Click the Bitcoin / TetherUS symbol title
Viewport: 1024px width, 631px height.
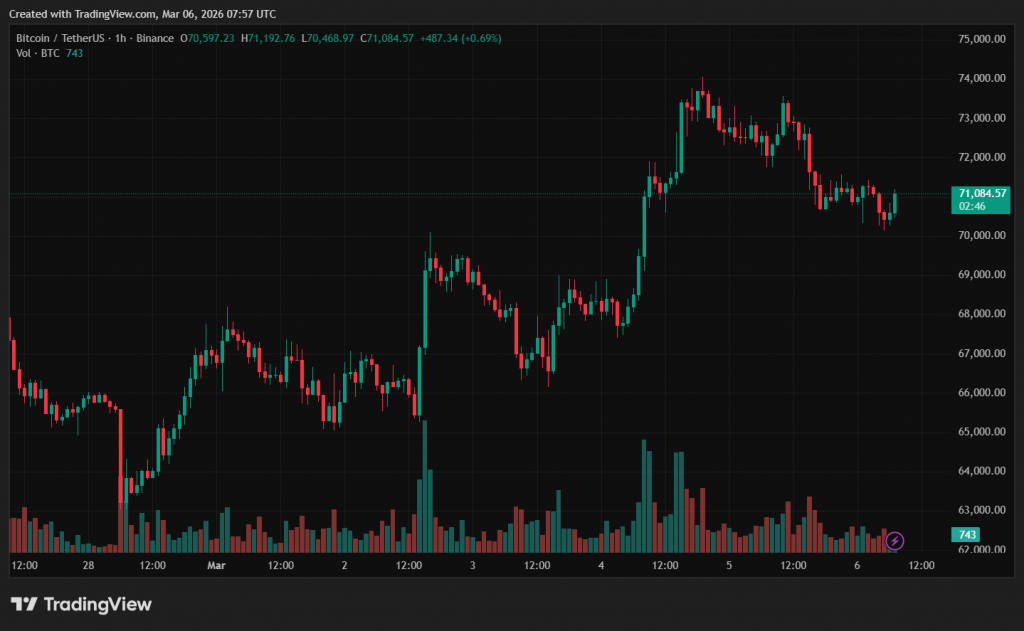tap(66, 38)
